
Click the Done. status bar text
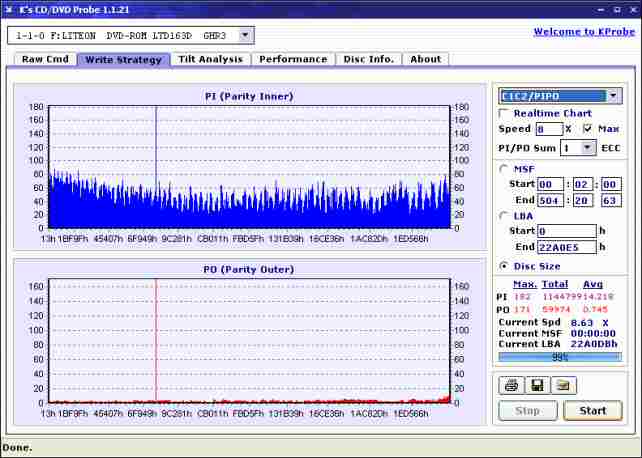(17, 448)
